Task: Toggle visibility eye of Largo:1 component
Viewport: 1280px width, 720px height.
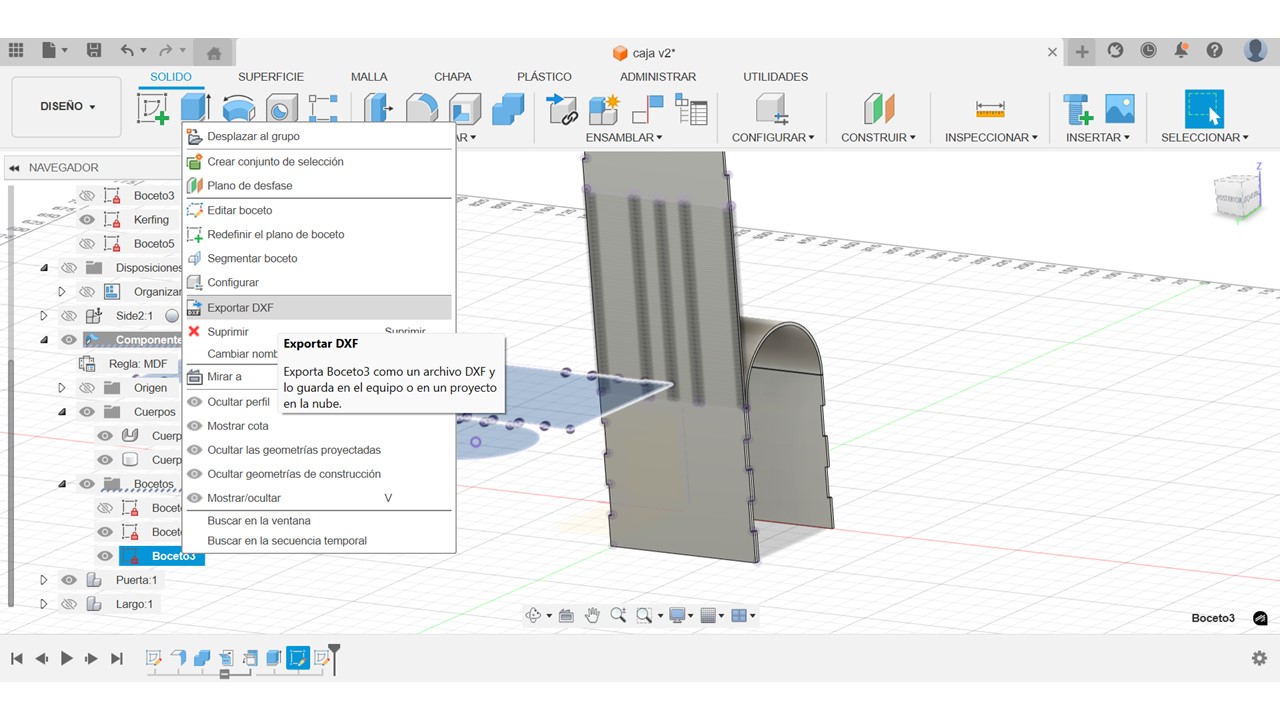Action: [x=69, y=604]
